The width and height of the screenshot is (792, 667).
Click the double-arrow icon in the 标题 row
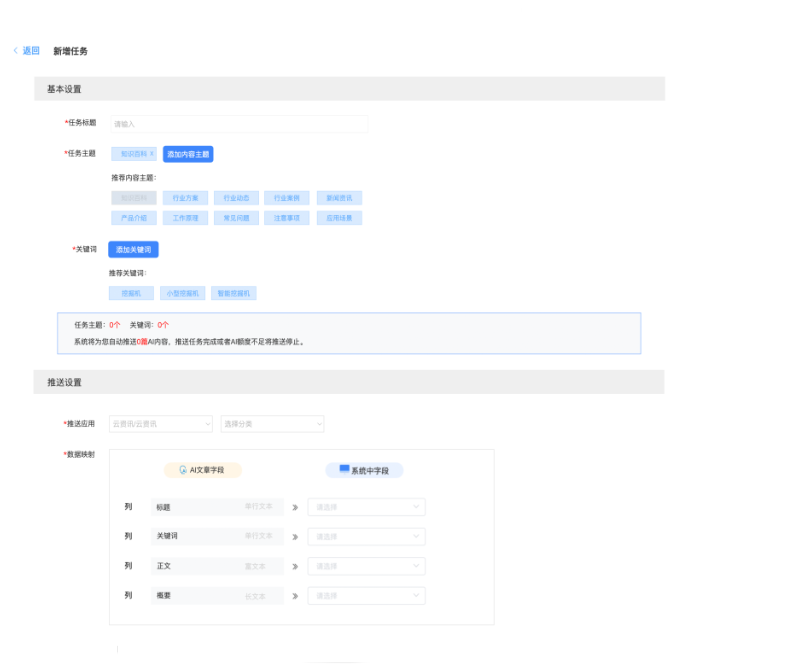pos(294,507)
